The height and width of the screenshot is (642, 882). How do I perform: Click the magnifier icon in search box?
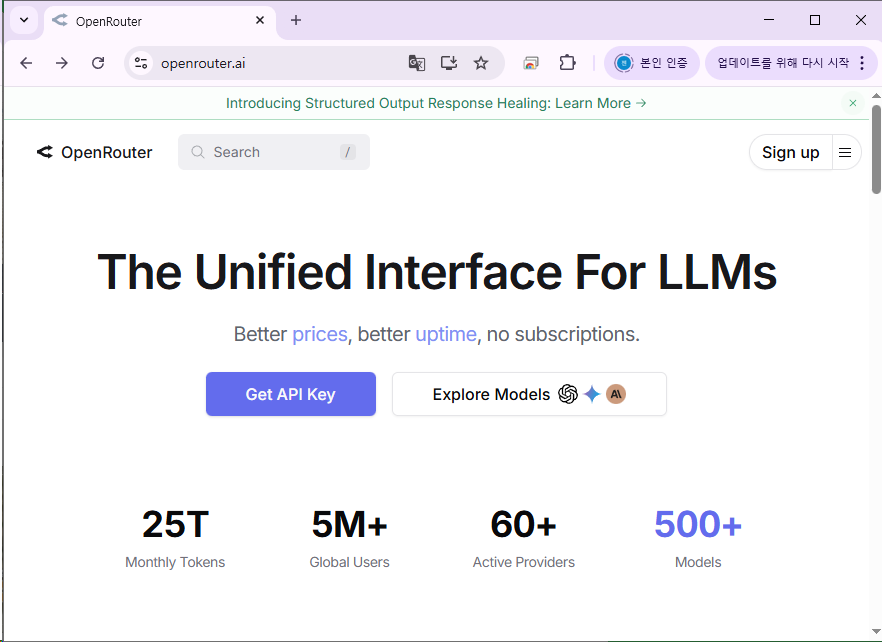[x=197, y=152]
